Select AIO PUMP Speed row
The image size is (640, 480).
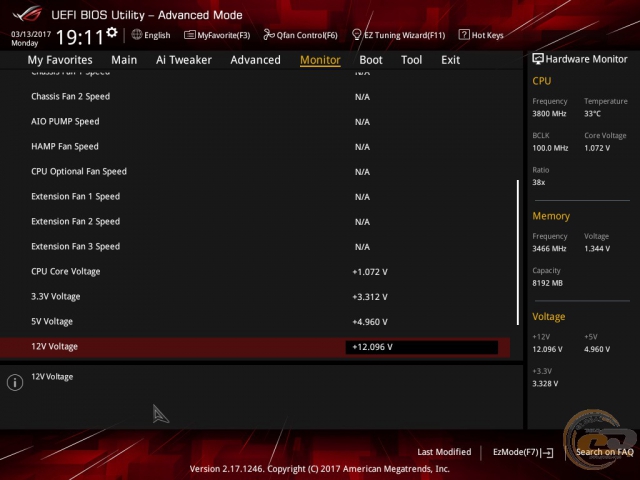click(x=255, y=122)
